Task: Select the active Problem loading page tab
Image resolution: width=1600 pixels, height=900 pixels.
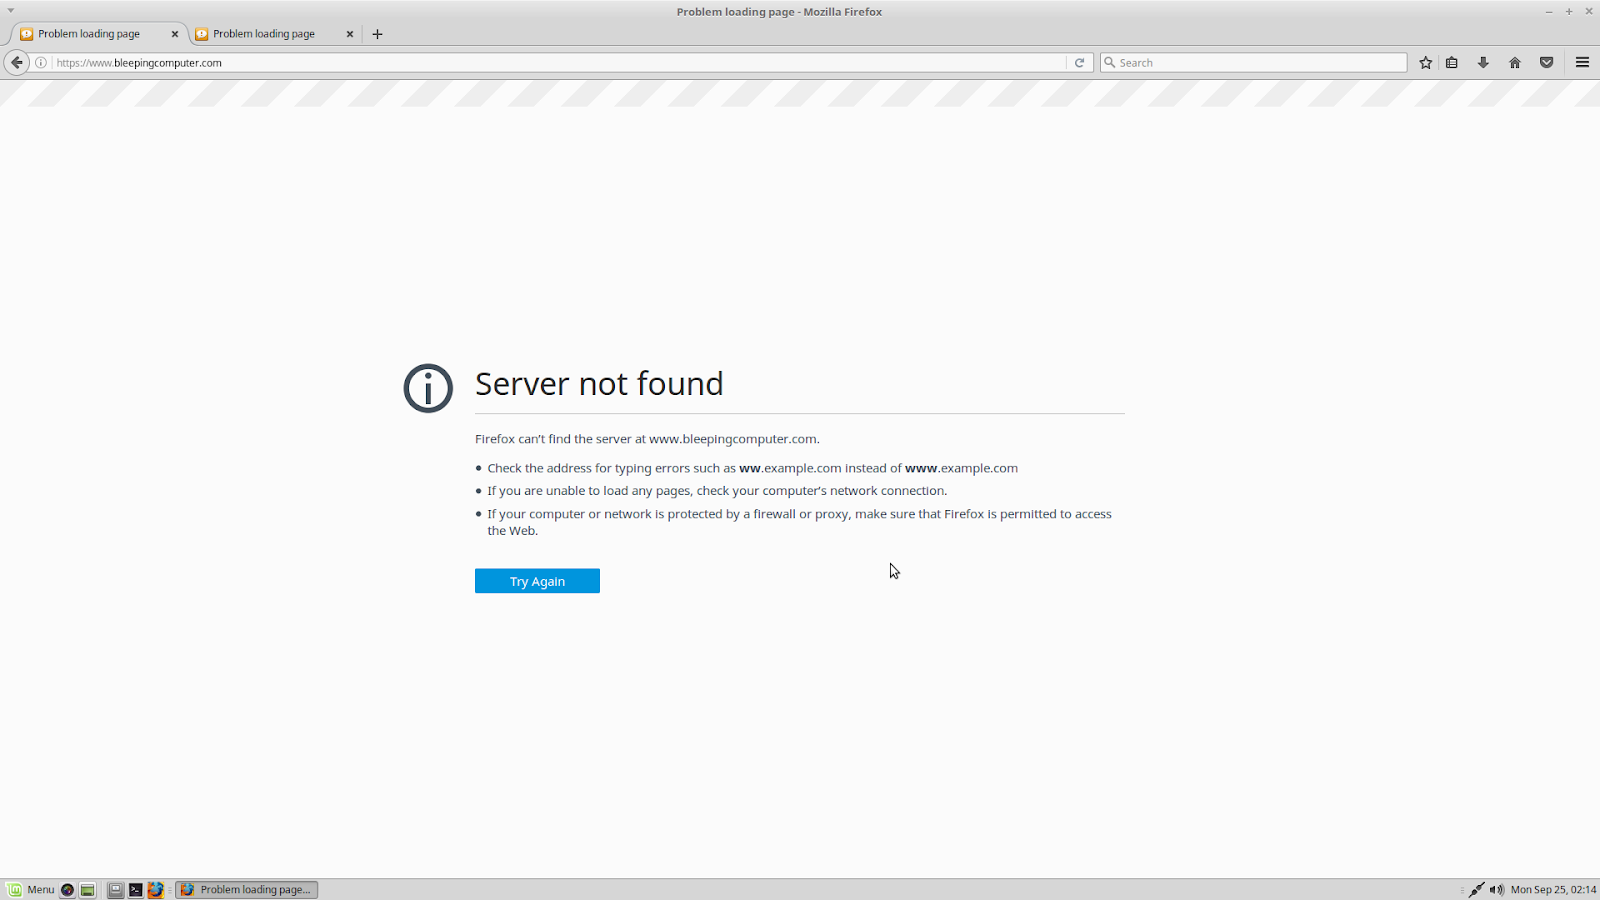Action: pyautogui.click(x=98, y=34)
